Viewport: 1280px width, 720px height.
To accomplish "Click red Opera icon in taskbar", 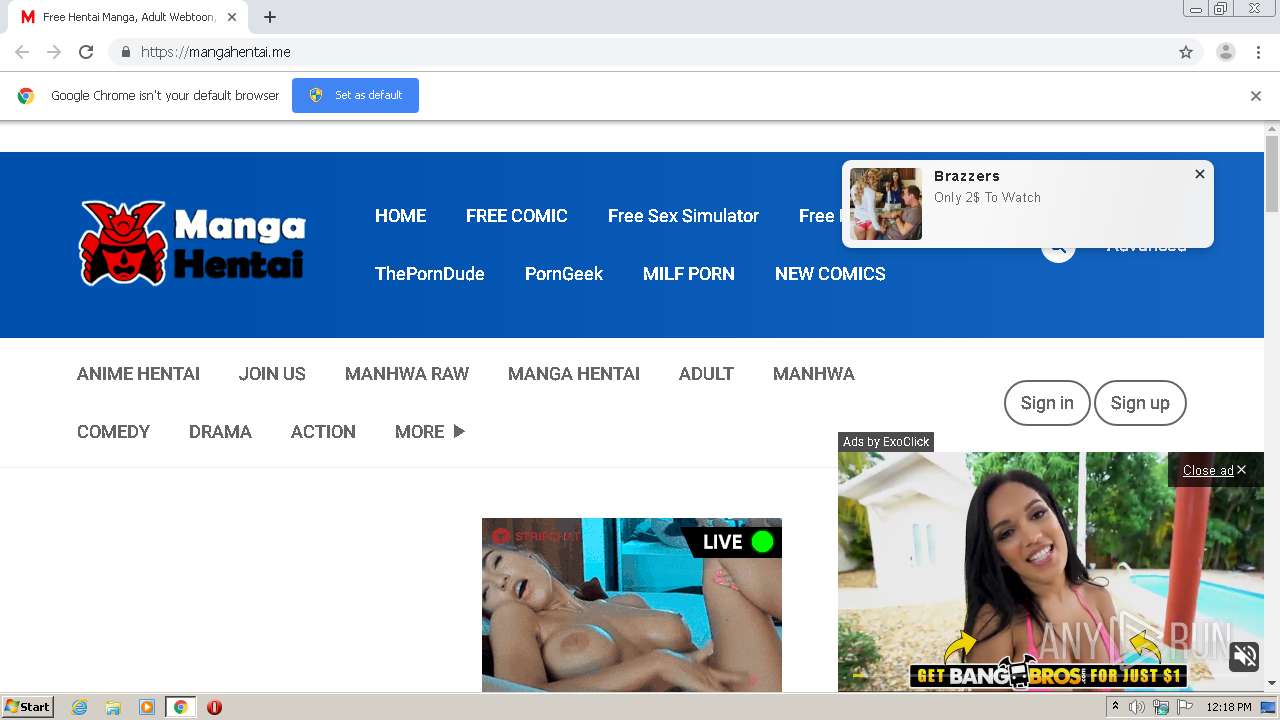I will pos(214,707).
